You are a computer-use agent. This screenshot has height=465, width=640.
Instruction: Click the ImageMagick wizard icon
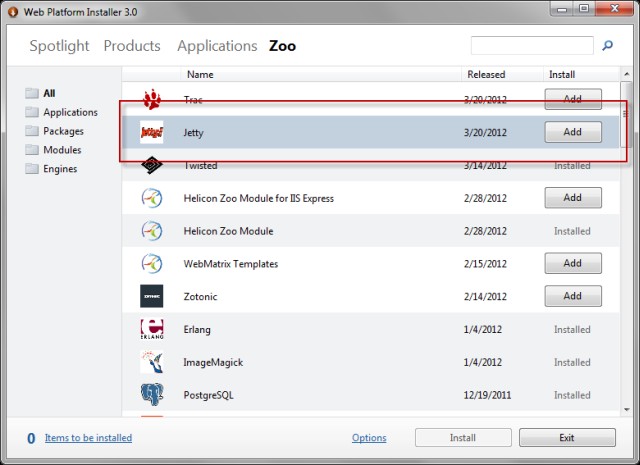pos(152,362)
